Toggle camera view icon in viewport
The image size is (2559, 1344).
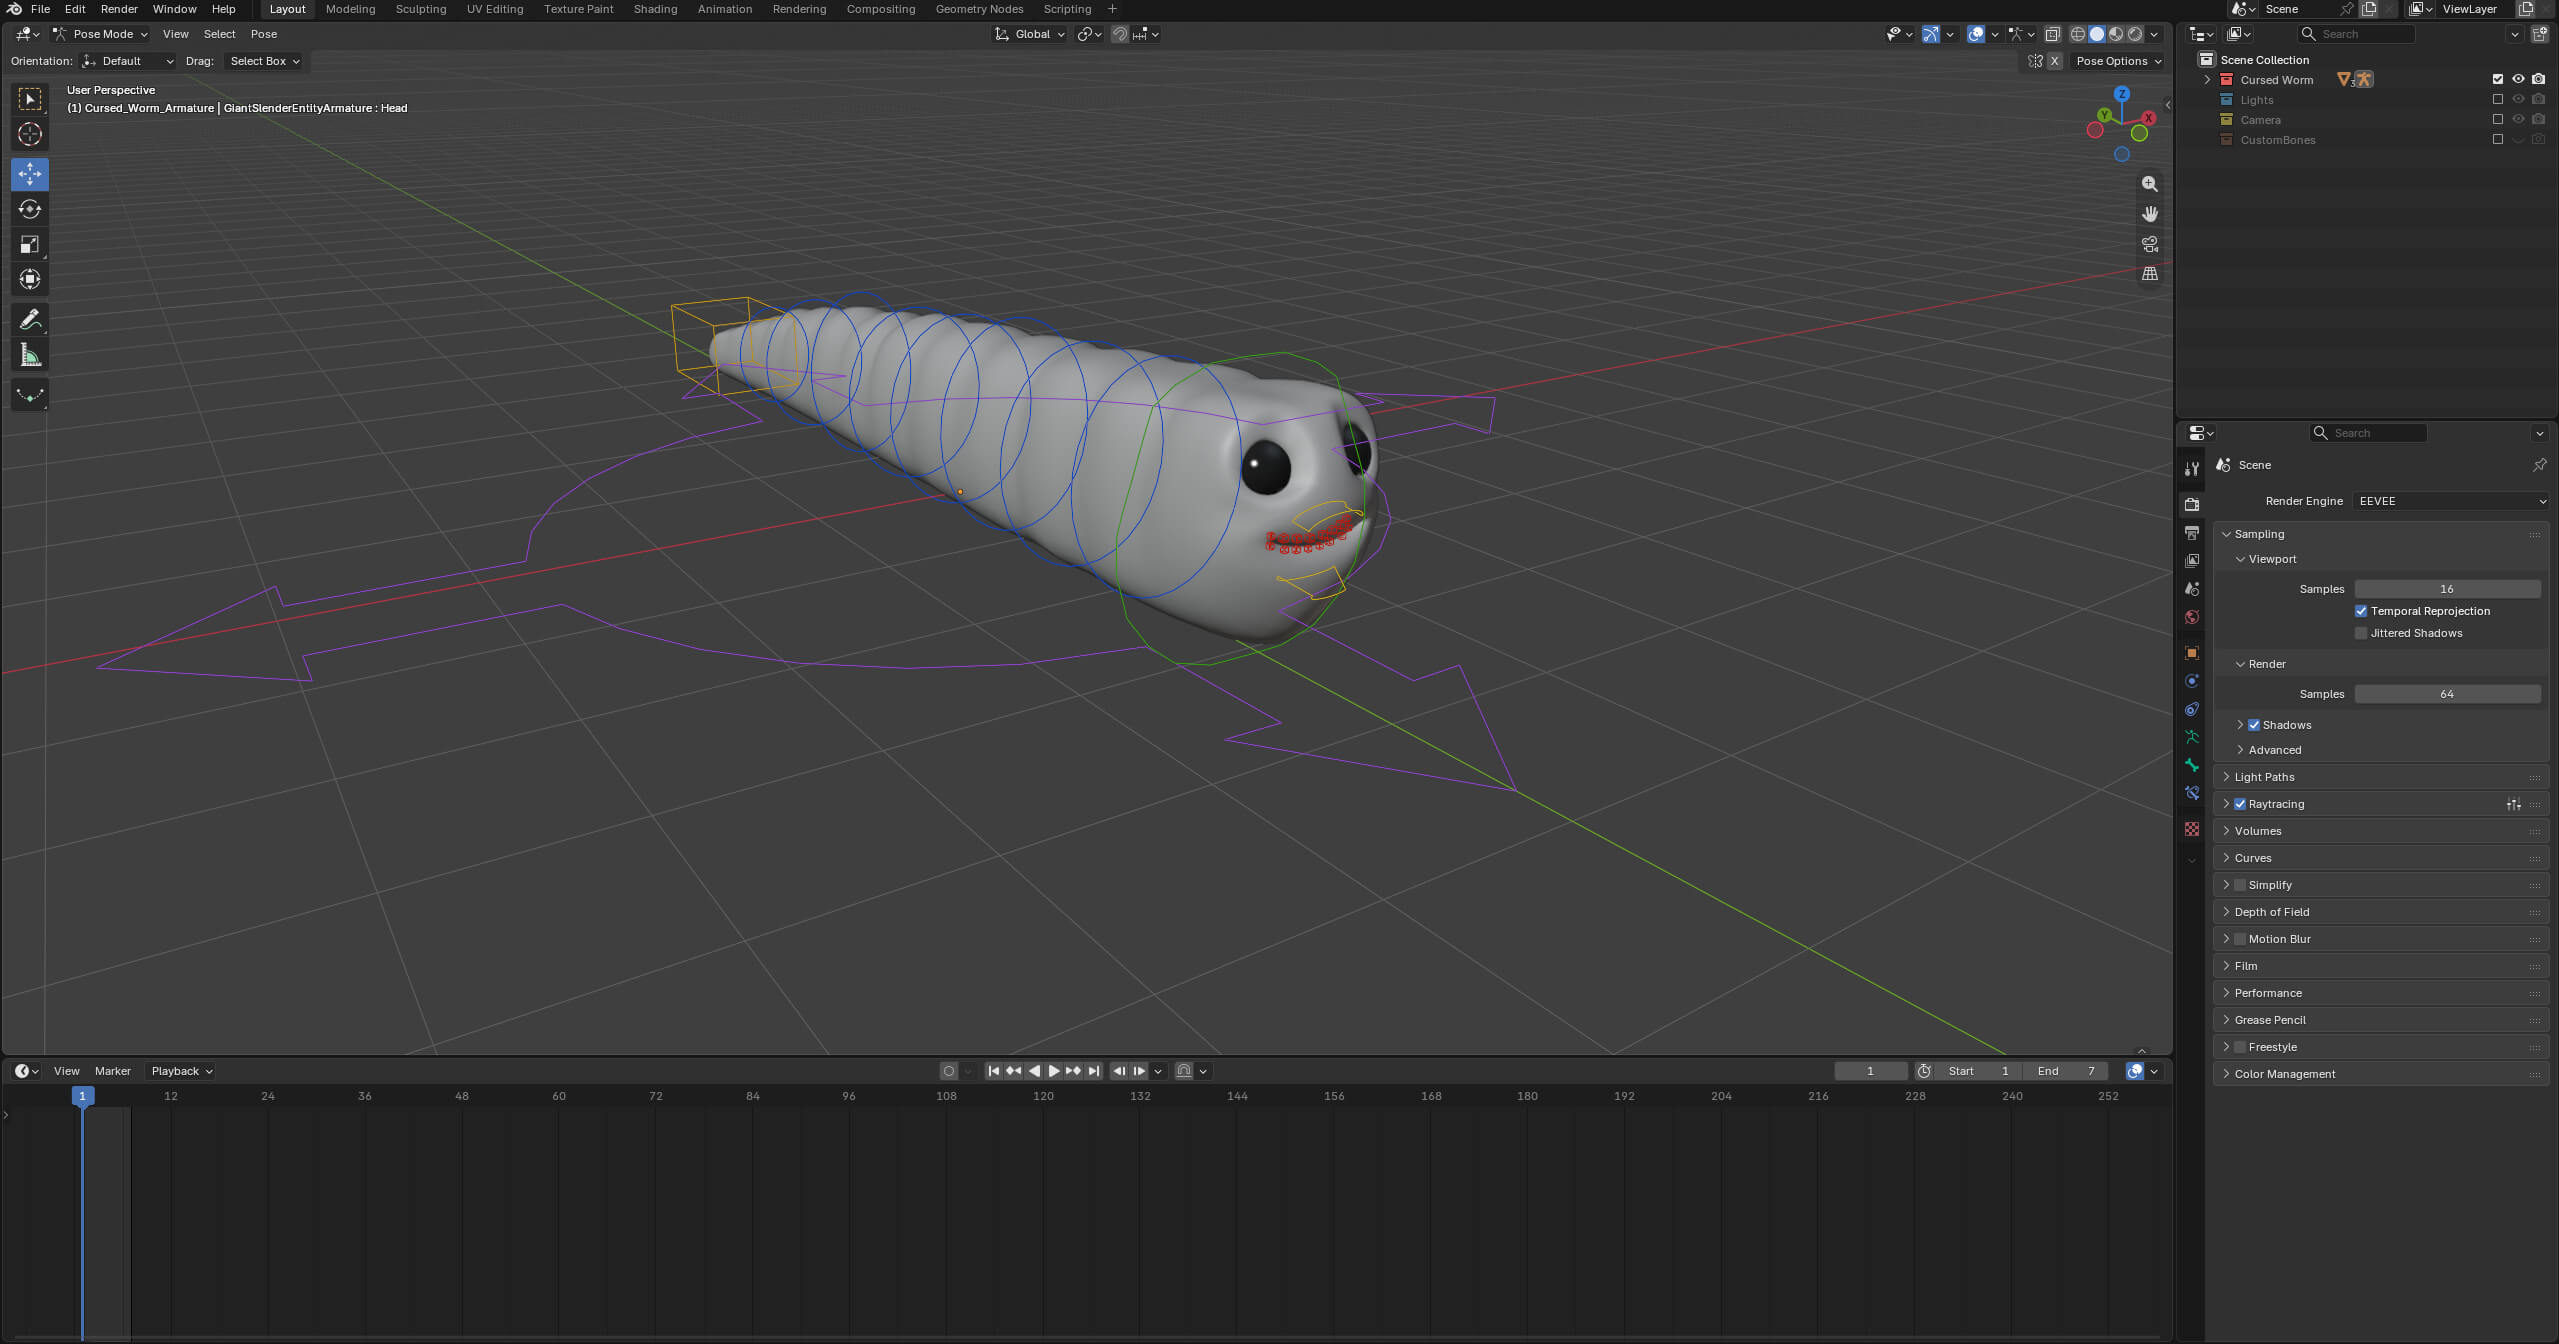[2149, 244]
